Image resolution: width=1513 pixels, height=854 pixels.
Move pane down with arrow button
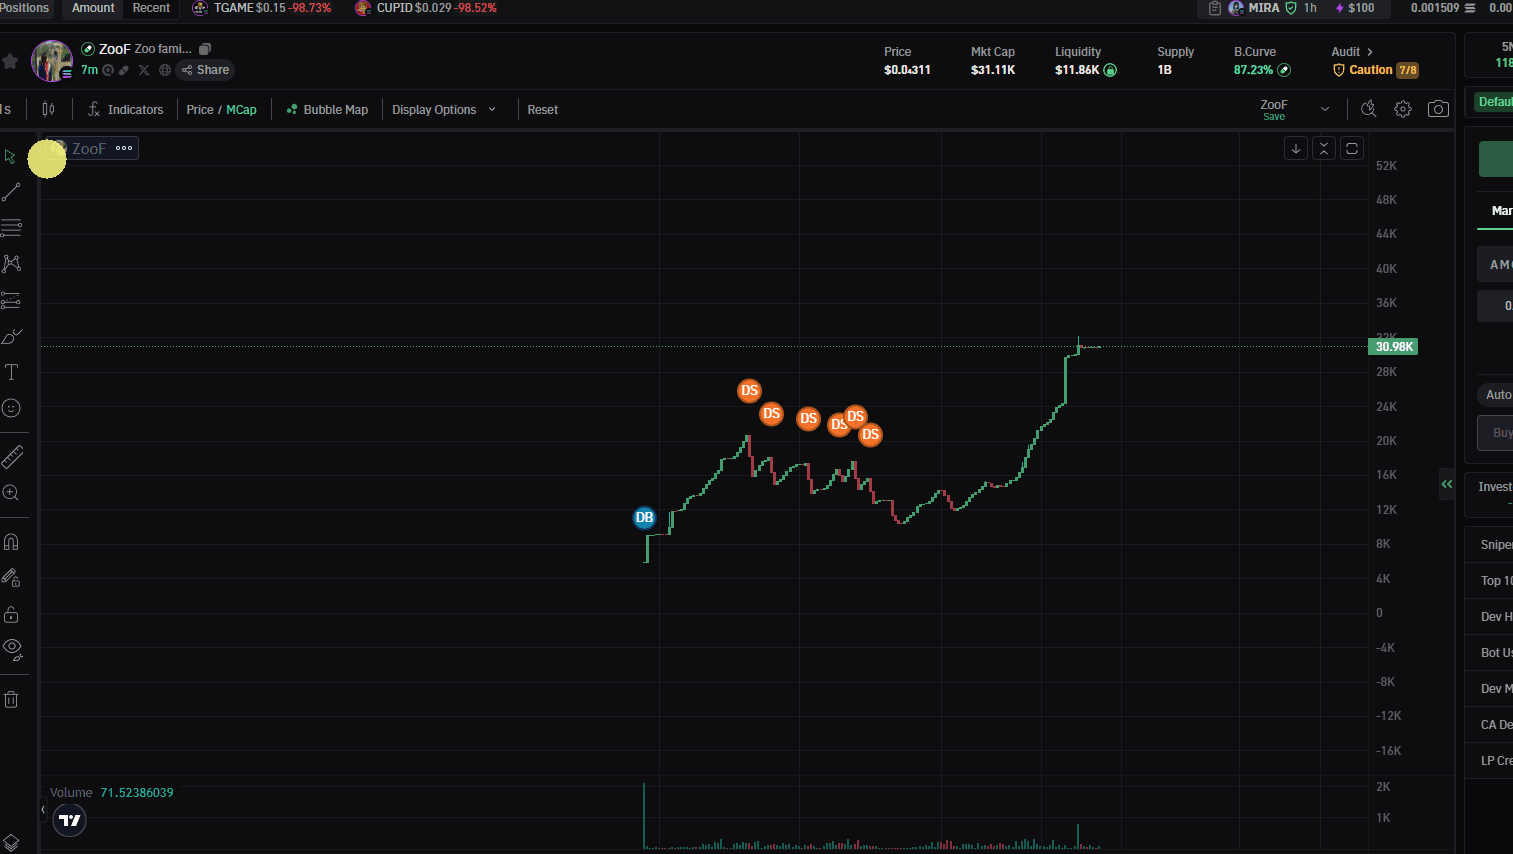click(1296, 148)
